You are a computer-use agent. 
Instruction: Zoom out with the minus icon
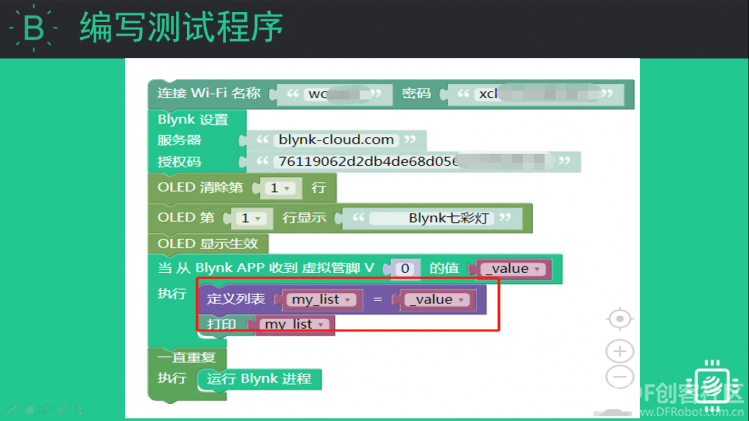pyautogui.click(x=620, y=377)
